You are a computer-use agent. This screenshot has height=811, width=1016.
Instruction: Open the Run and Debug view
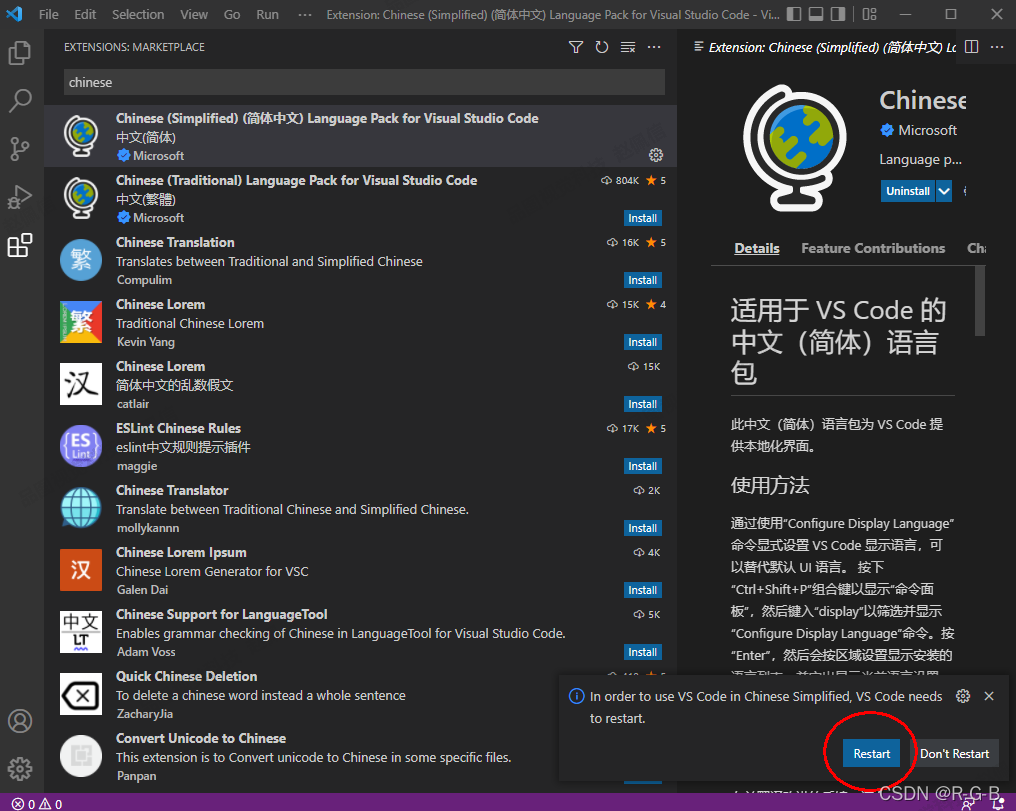19,197
